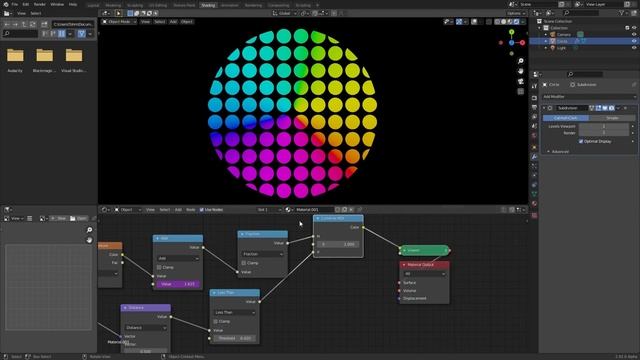Click the image editor pan hand icon
Image resolution: width=640 pixels, height=360 pixels.
pyautogui.click(x=89, y=240)
